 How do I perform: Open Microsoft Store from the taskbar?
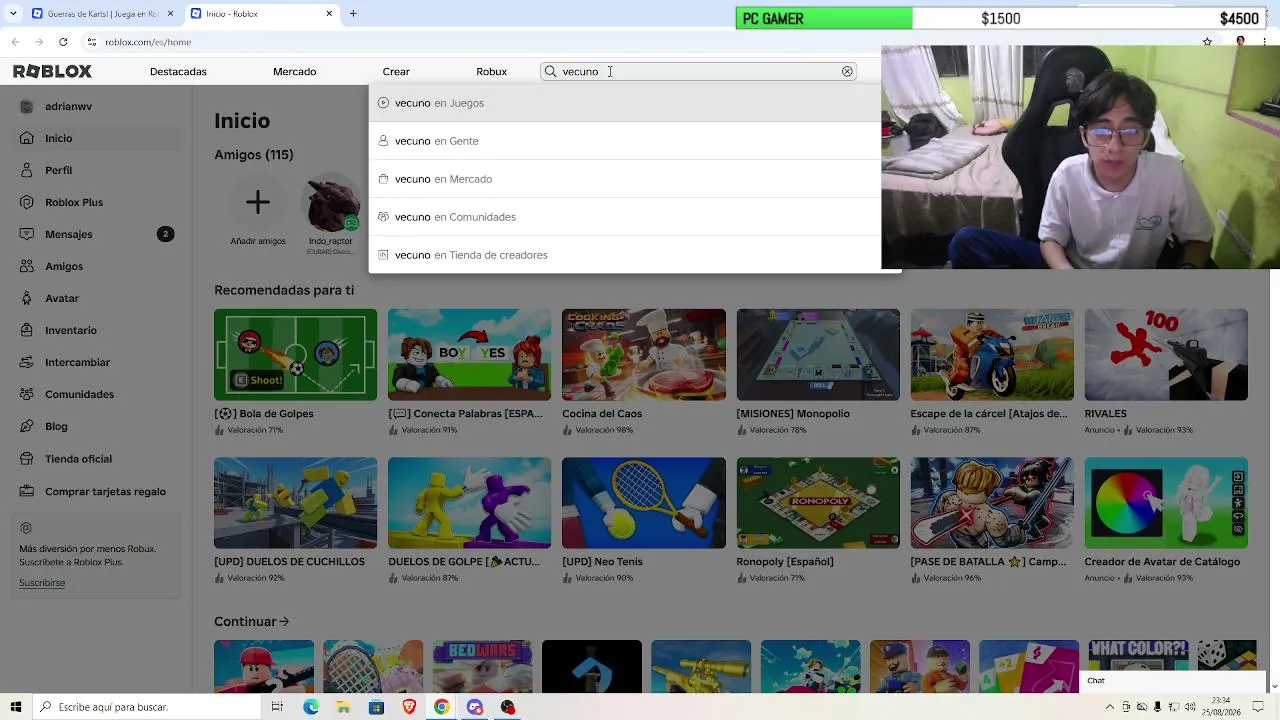coord(376,707)
